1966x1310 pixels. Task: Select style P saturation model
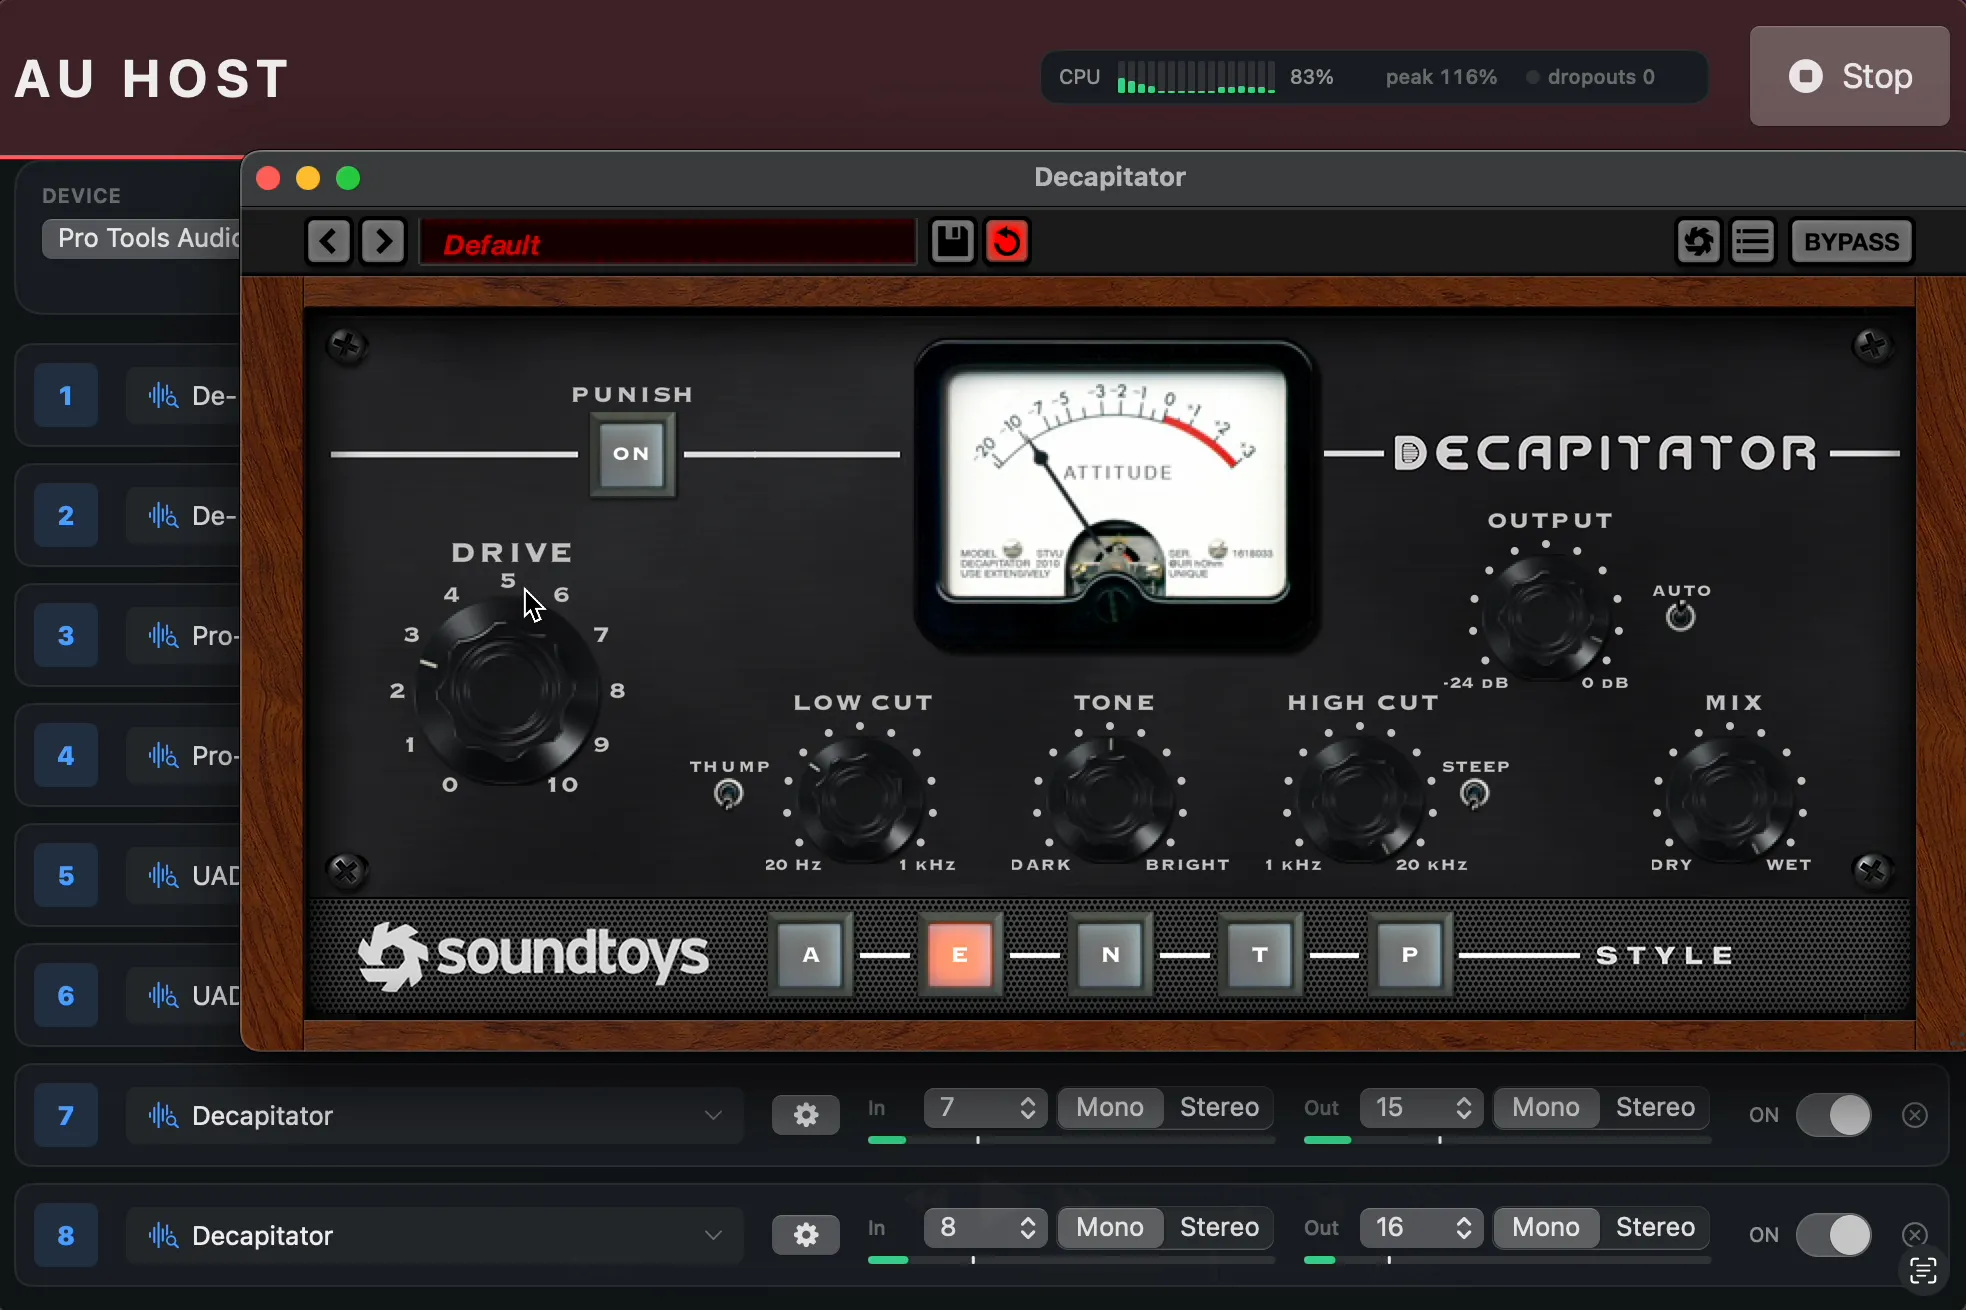click(1410, 955)
